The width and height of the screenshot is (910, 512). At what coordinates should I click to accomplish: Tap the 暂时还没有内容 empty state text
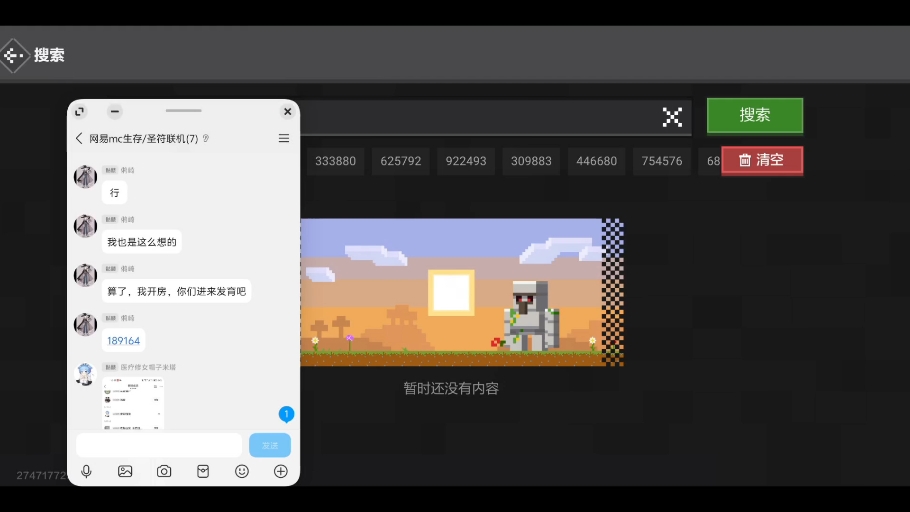click(x=451, y=388)
